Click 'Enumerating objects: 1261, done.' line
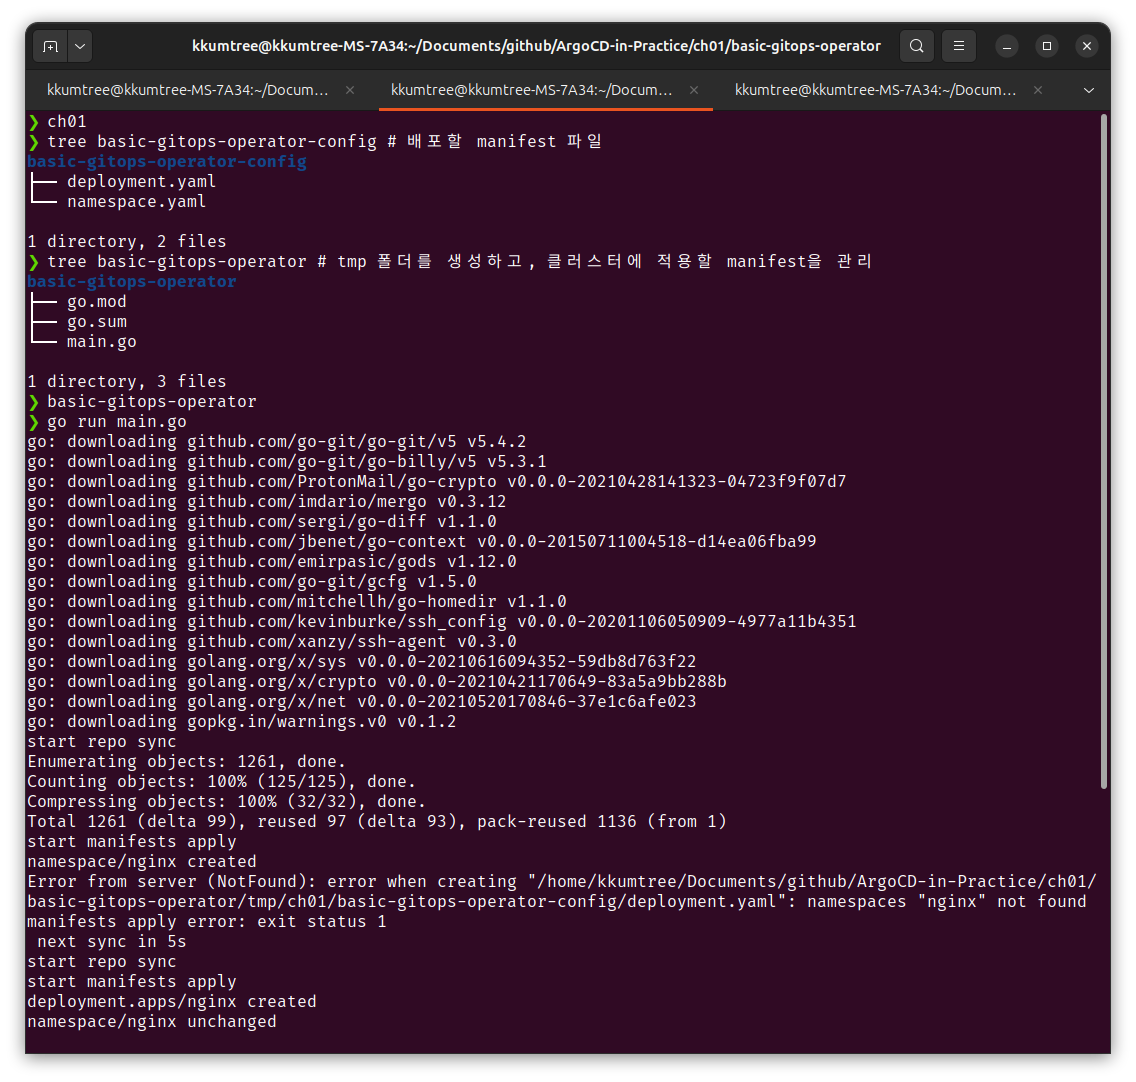 tap(186, 762)
